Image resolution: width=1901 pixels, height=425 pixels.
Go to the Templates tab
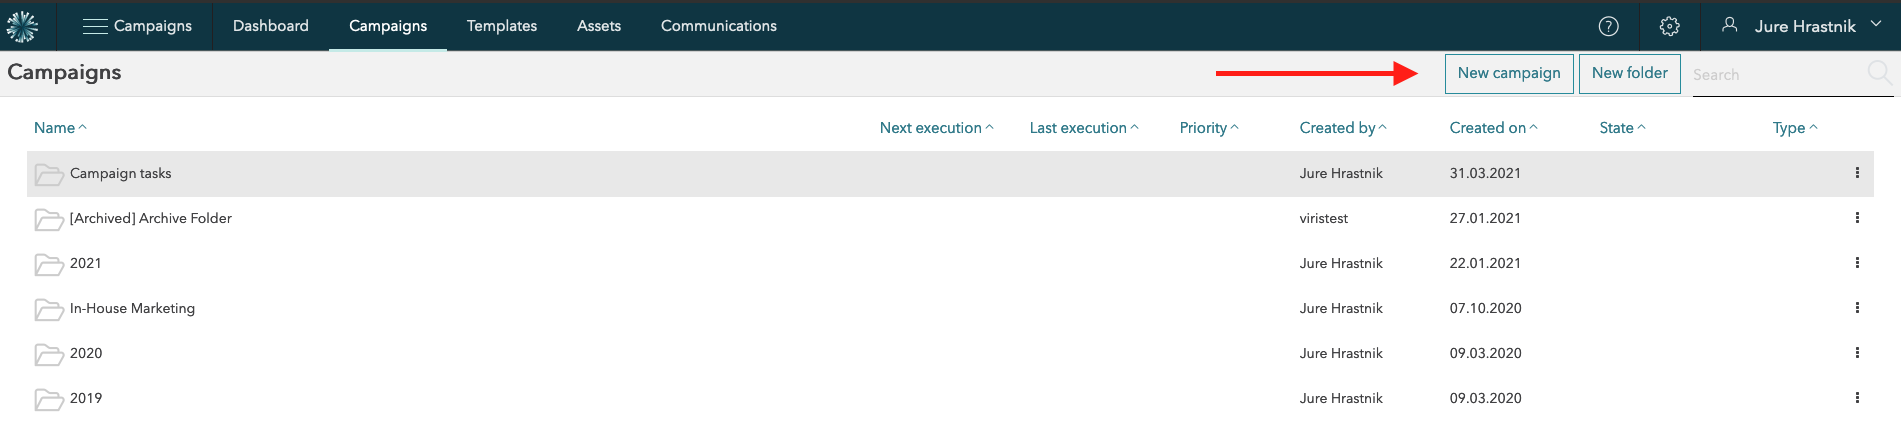[501, 26]
